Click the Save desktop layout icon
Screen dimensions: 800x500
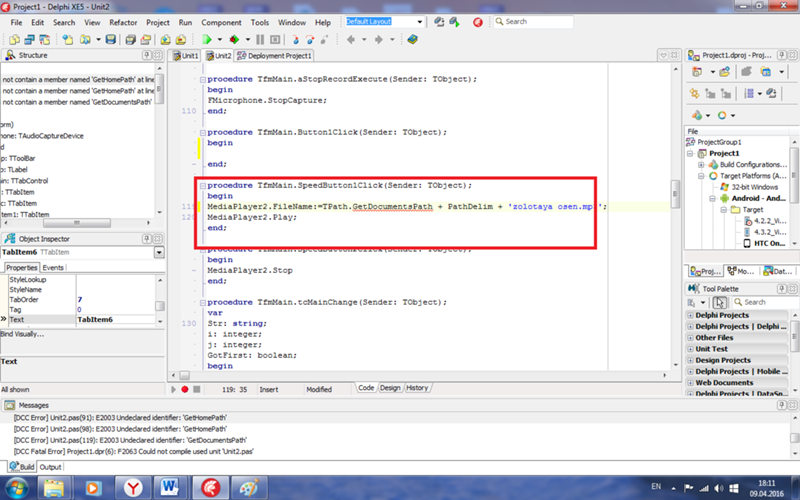point(439,22)
